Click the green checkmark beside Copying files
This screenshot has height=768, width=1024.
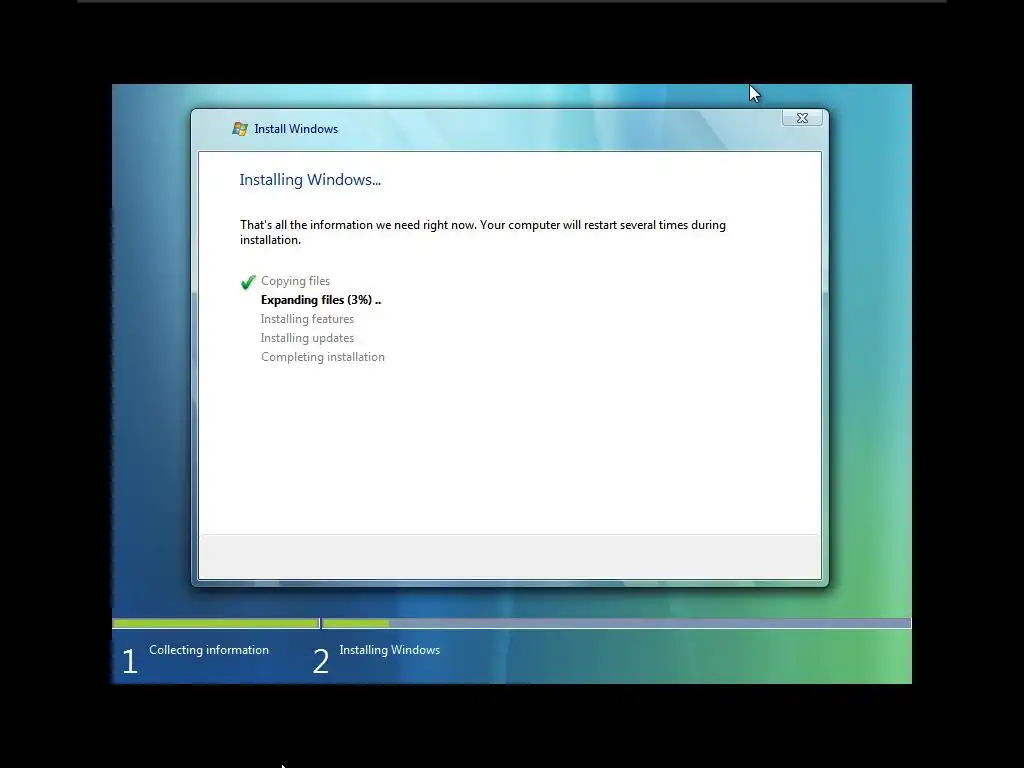[248, 282]
